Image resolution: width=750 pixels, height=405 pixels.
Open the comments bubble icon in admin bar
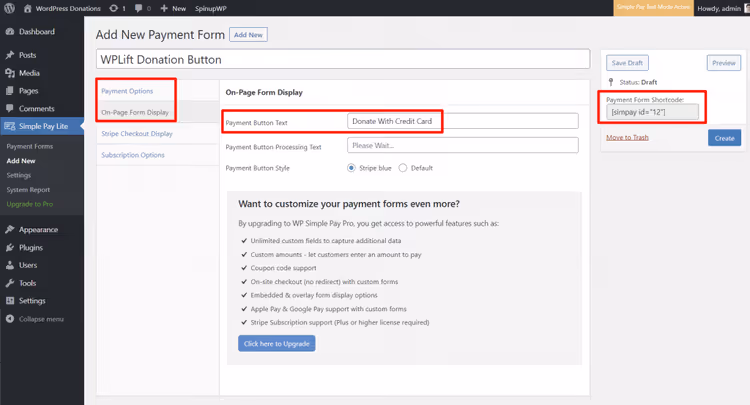pos(138,8)
